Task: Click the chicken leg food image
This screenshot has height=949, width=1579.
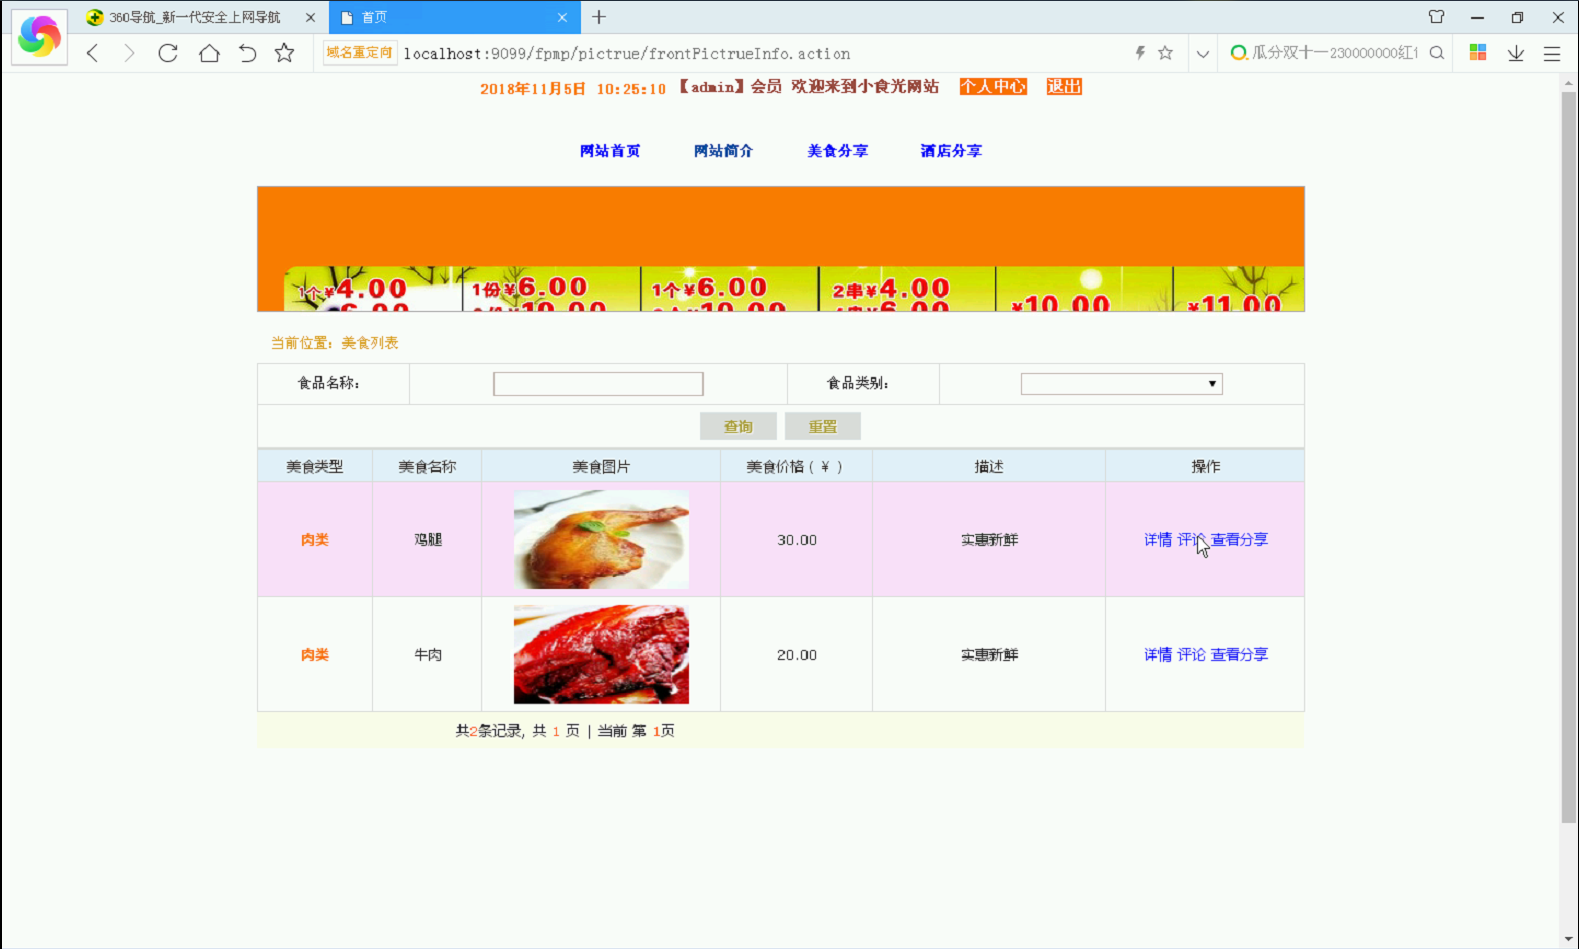Action: [x=601, y=539]
